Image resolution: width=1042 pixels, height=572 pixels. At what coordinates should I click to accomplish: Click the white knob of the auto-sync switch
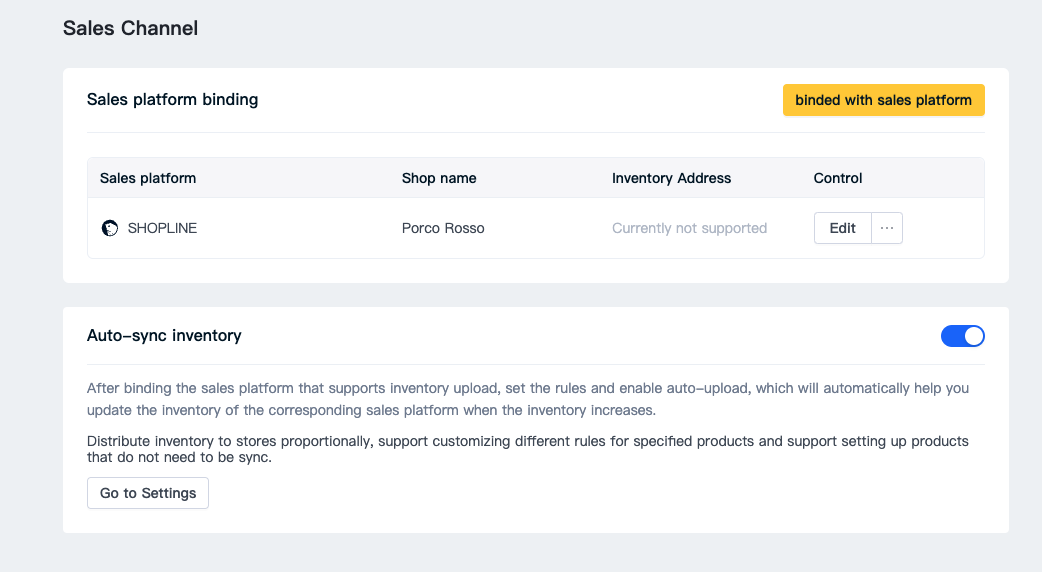coord(974,336)
